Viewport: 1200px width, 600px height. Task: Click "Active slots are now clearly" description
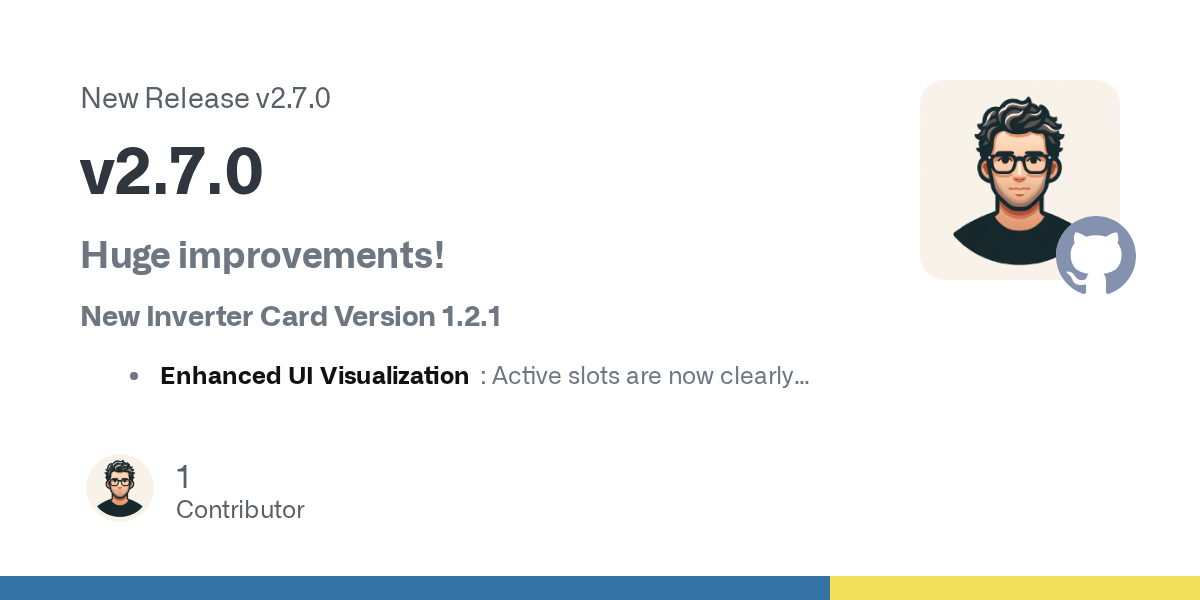pos(640,377)
